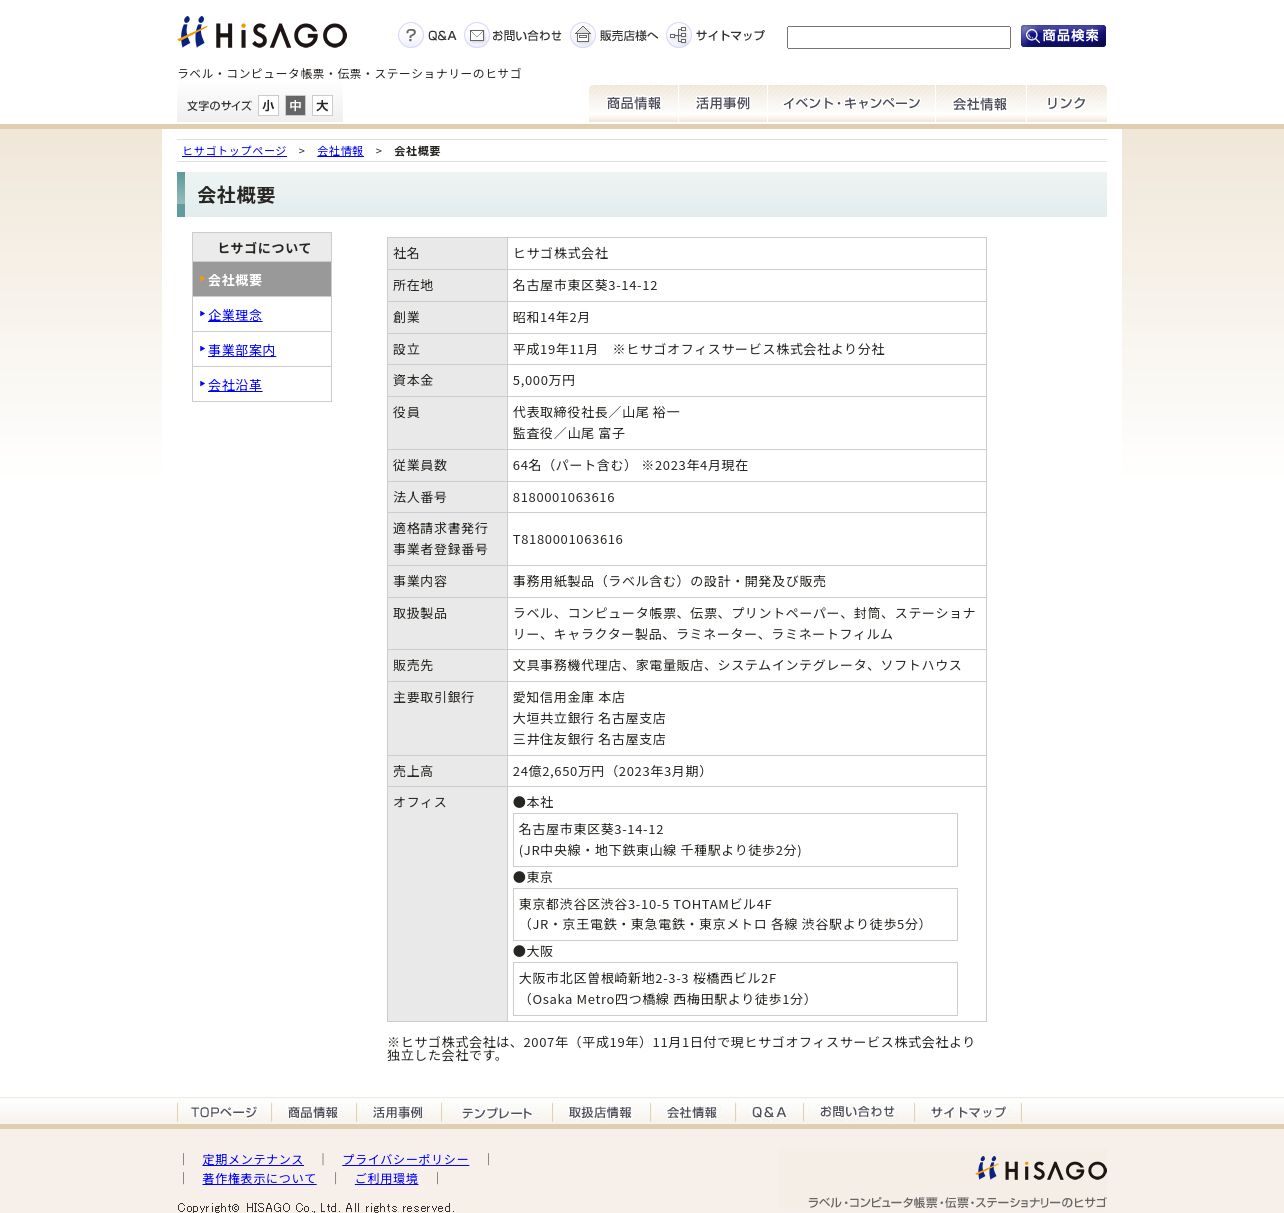Click the envelope icon for お問い合わせ
The width and height of the screenshot is (1284, 1213).
coord(477,36)
